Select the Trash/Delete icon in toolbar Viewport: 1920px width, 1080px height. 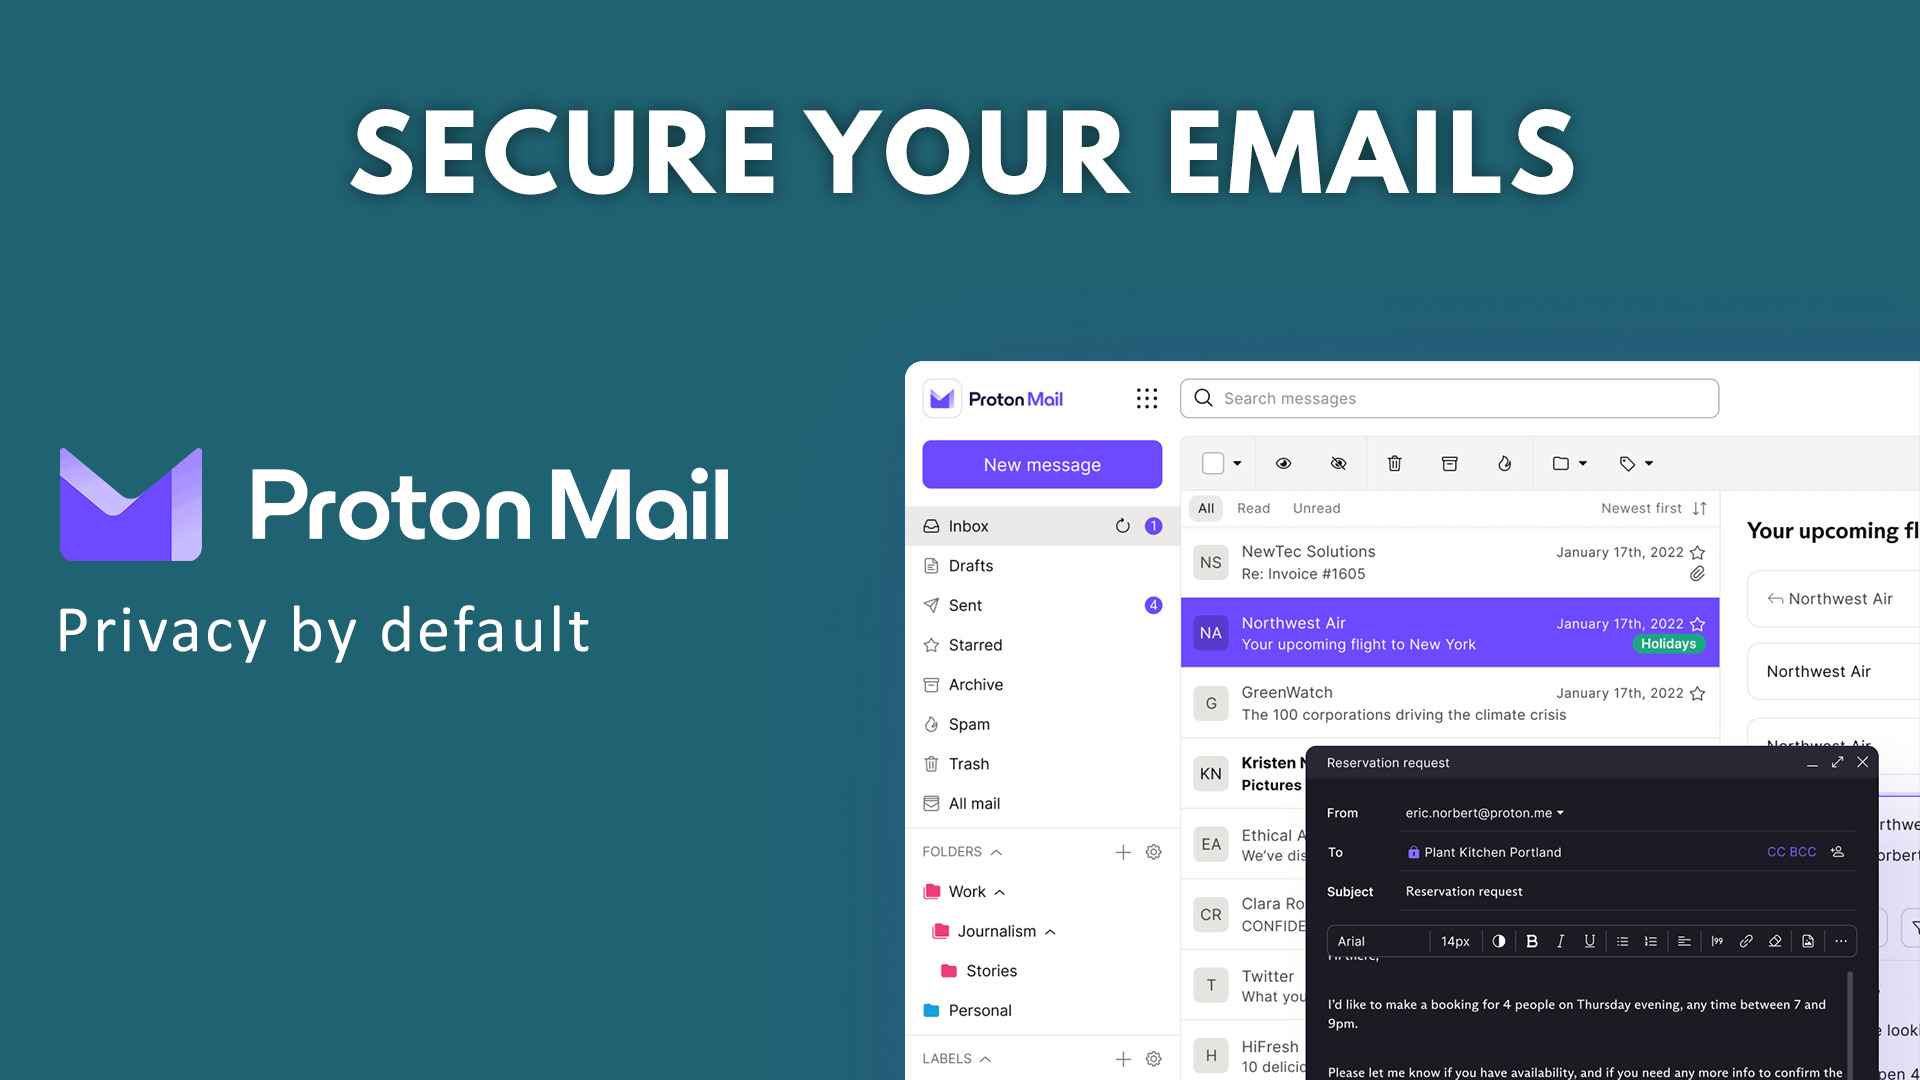[x=1394, y=463]
